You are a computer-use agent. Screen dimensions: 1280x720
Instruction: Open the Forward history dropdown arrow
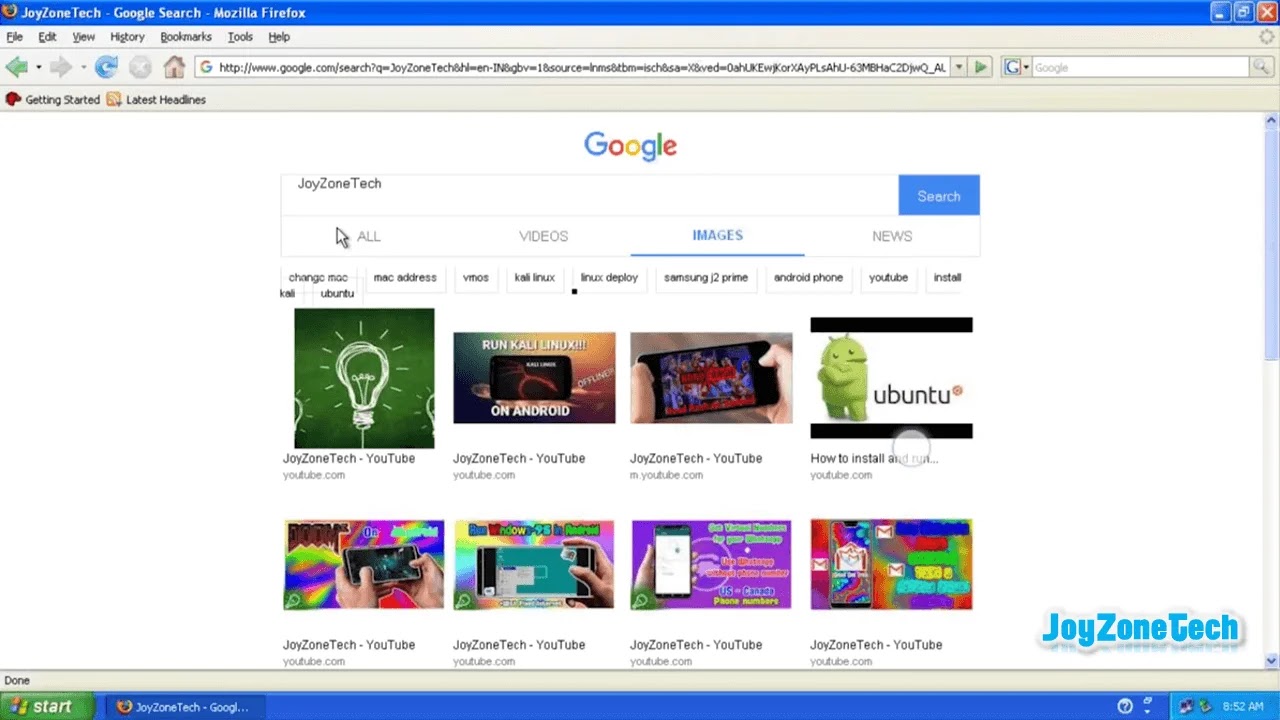[x=82, y=68]
